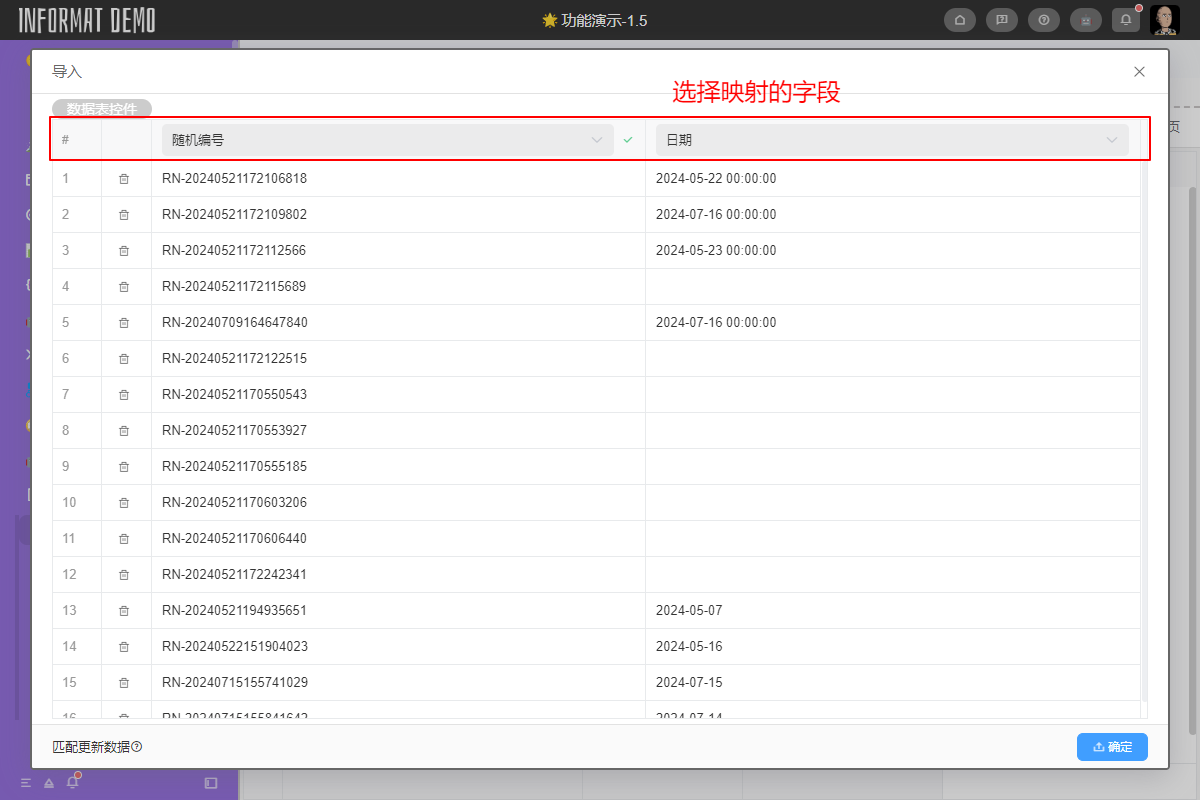Click the 匹配更新数据 link
Screen dimensions: 1200x800
90,747
